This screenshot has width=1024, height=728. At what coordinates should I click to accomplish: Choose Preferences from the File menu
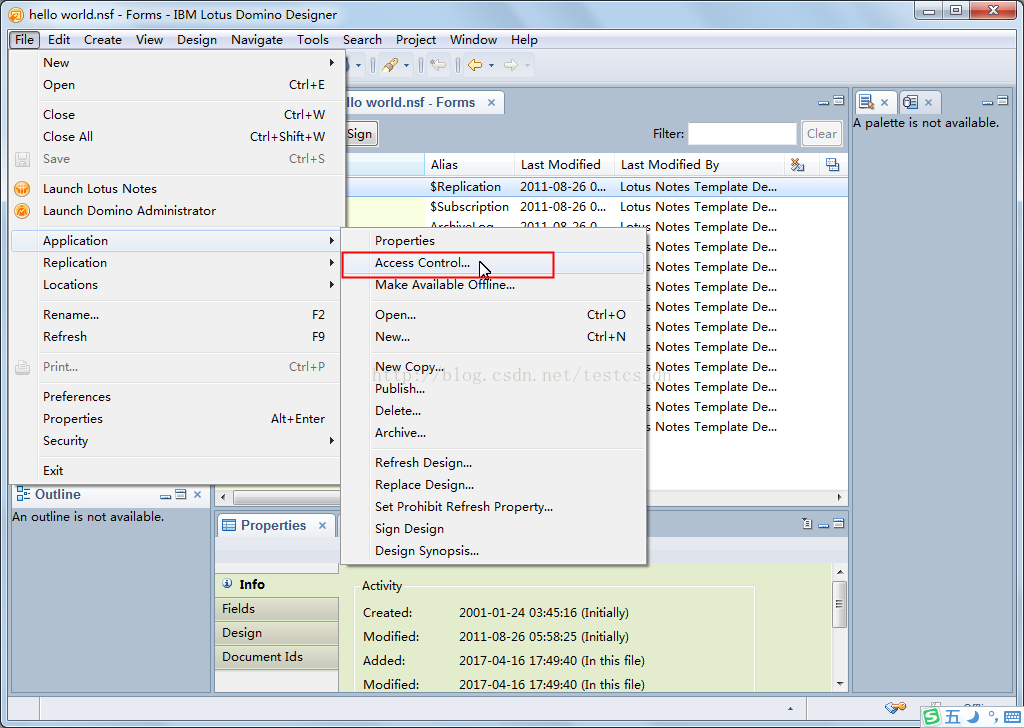175,397
